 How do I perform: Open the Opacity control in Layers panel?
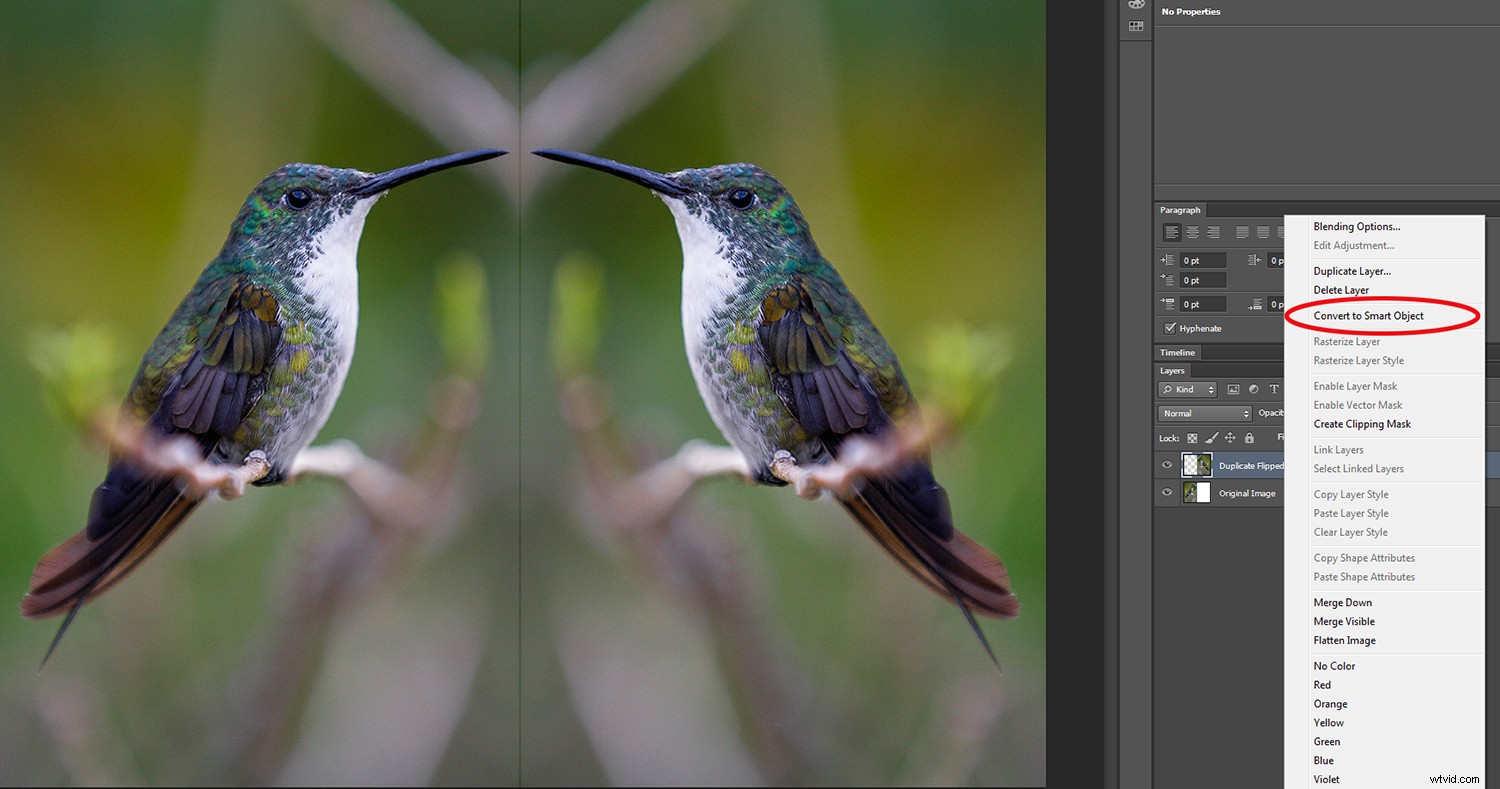click(x=1272, y=412)
